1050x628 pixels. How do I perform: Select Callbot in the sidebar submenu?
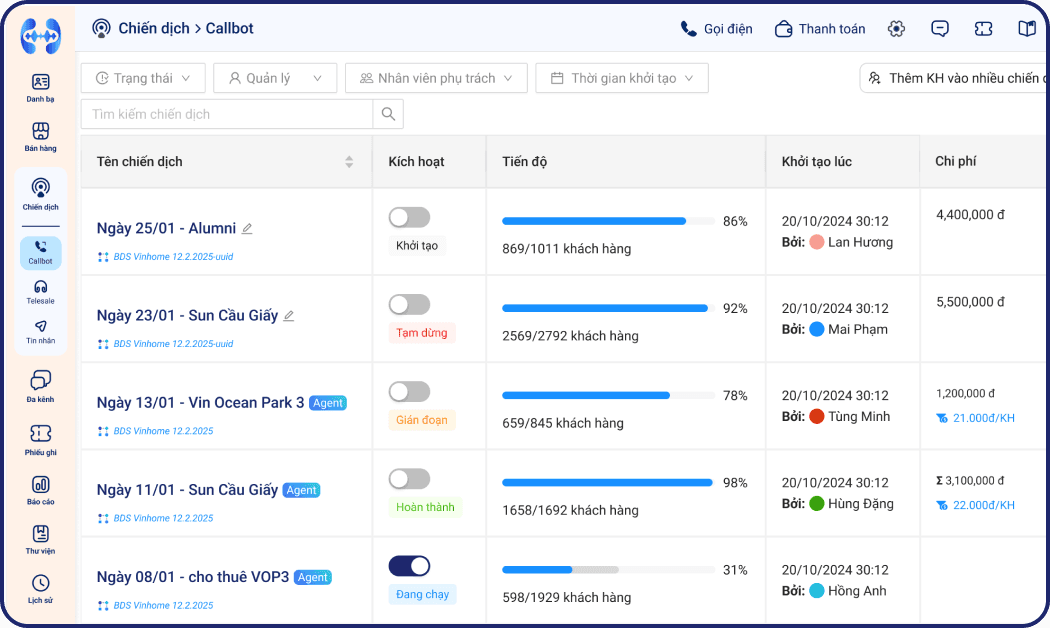pos(40,252)
